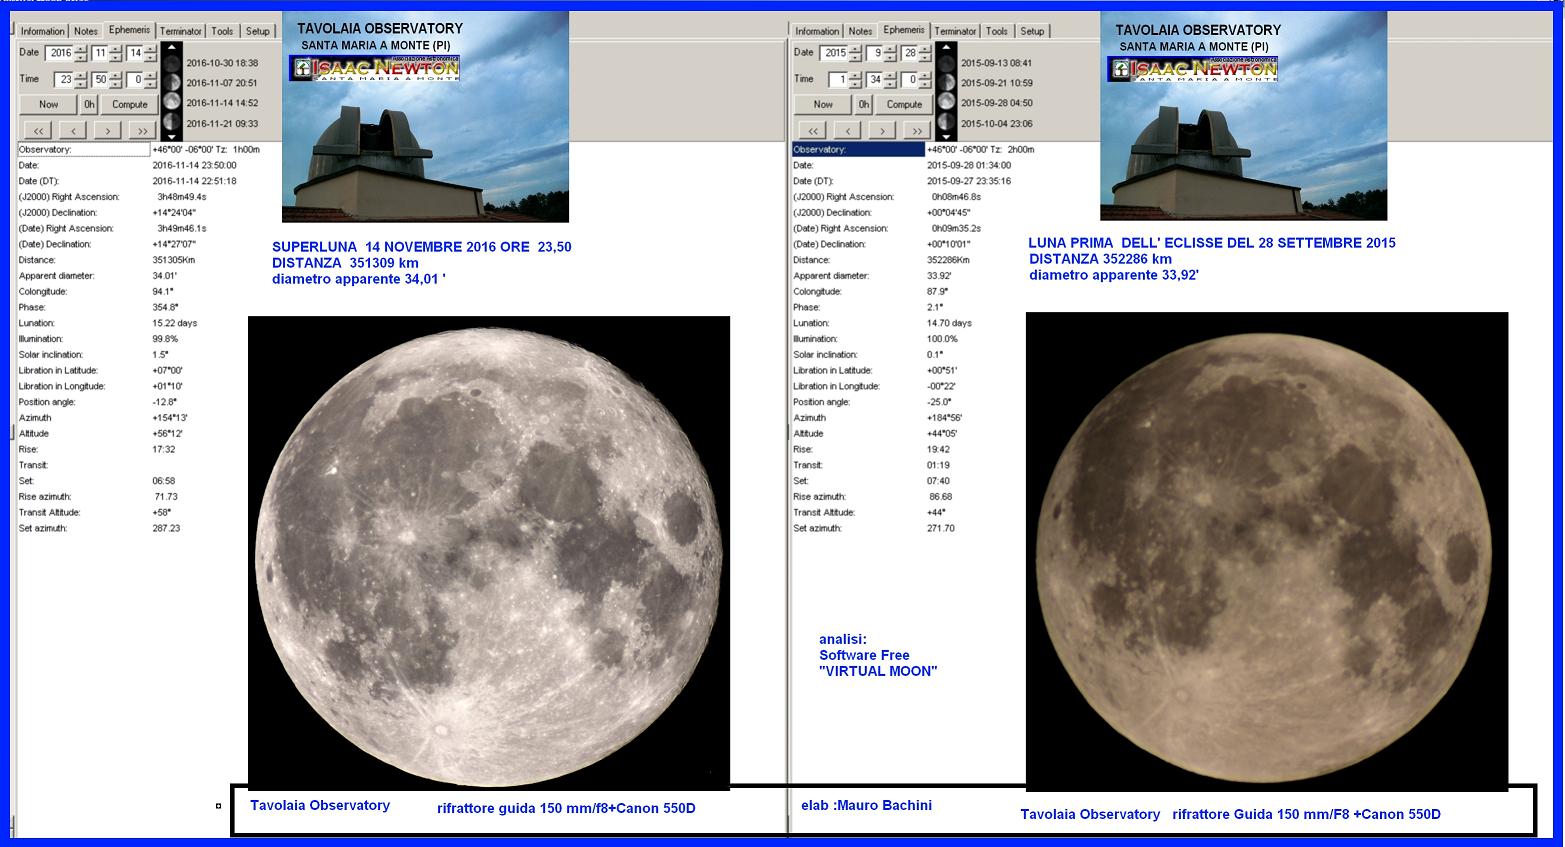
Task: Click the 0h button in the 2016 panel
Action: 89,104
